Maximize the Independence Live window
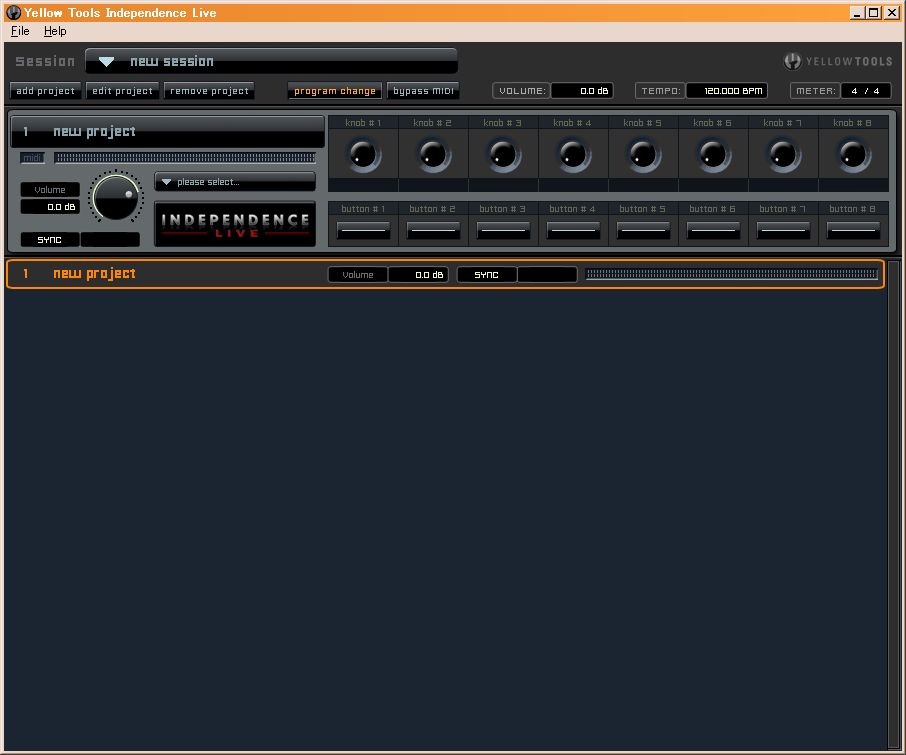The width and height of the screenshot is (906, 755). point(874,13)
